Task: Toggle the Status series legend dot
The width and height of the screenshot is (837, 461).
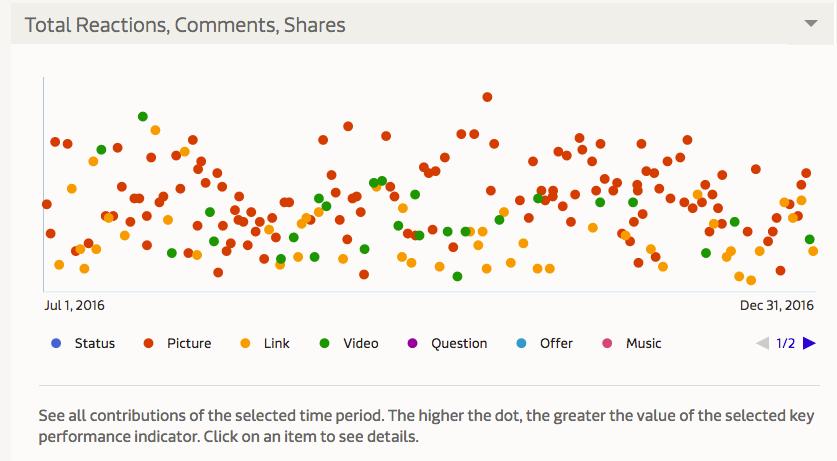Action: click(56, 343)
